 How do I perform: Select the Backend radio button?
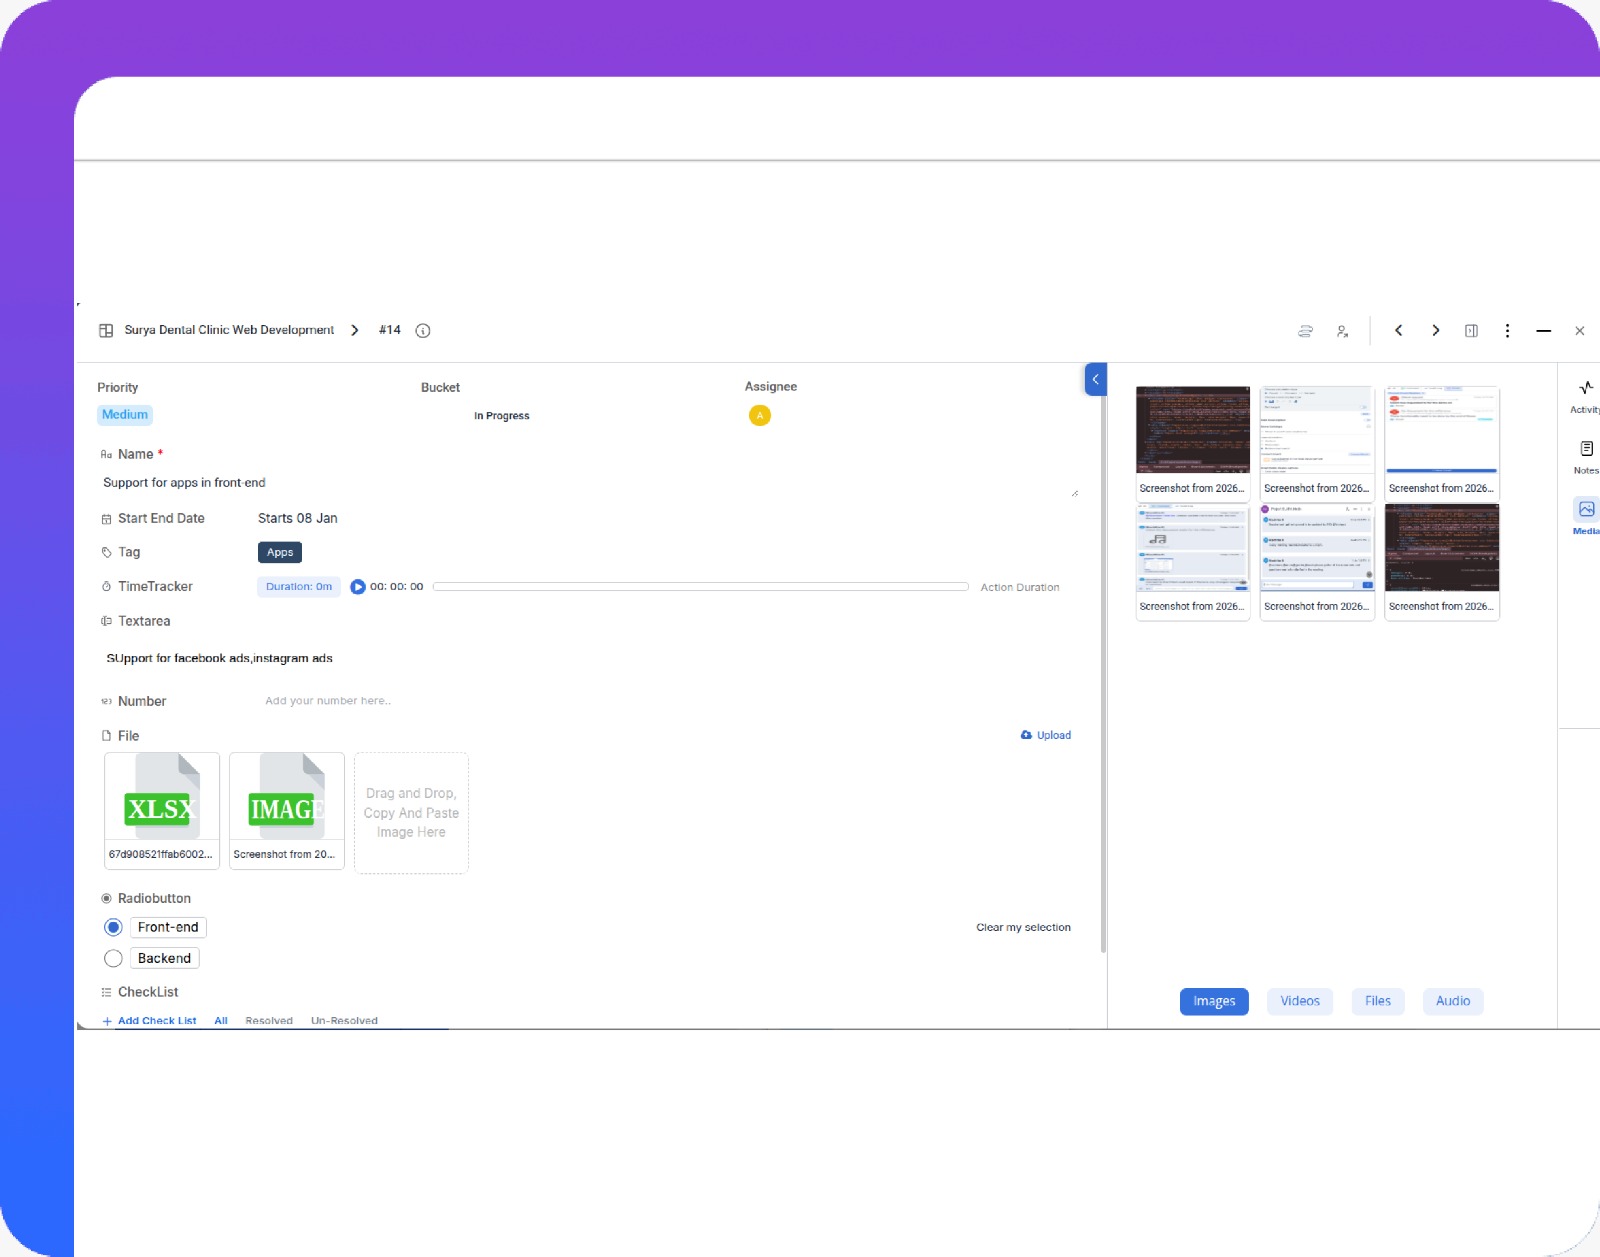(114, 959)
